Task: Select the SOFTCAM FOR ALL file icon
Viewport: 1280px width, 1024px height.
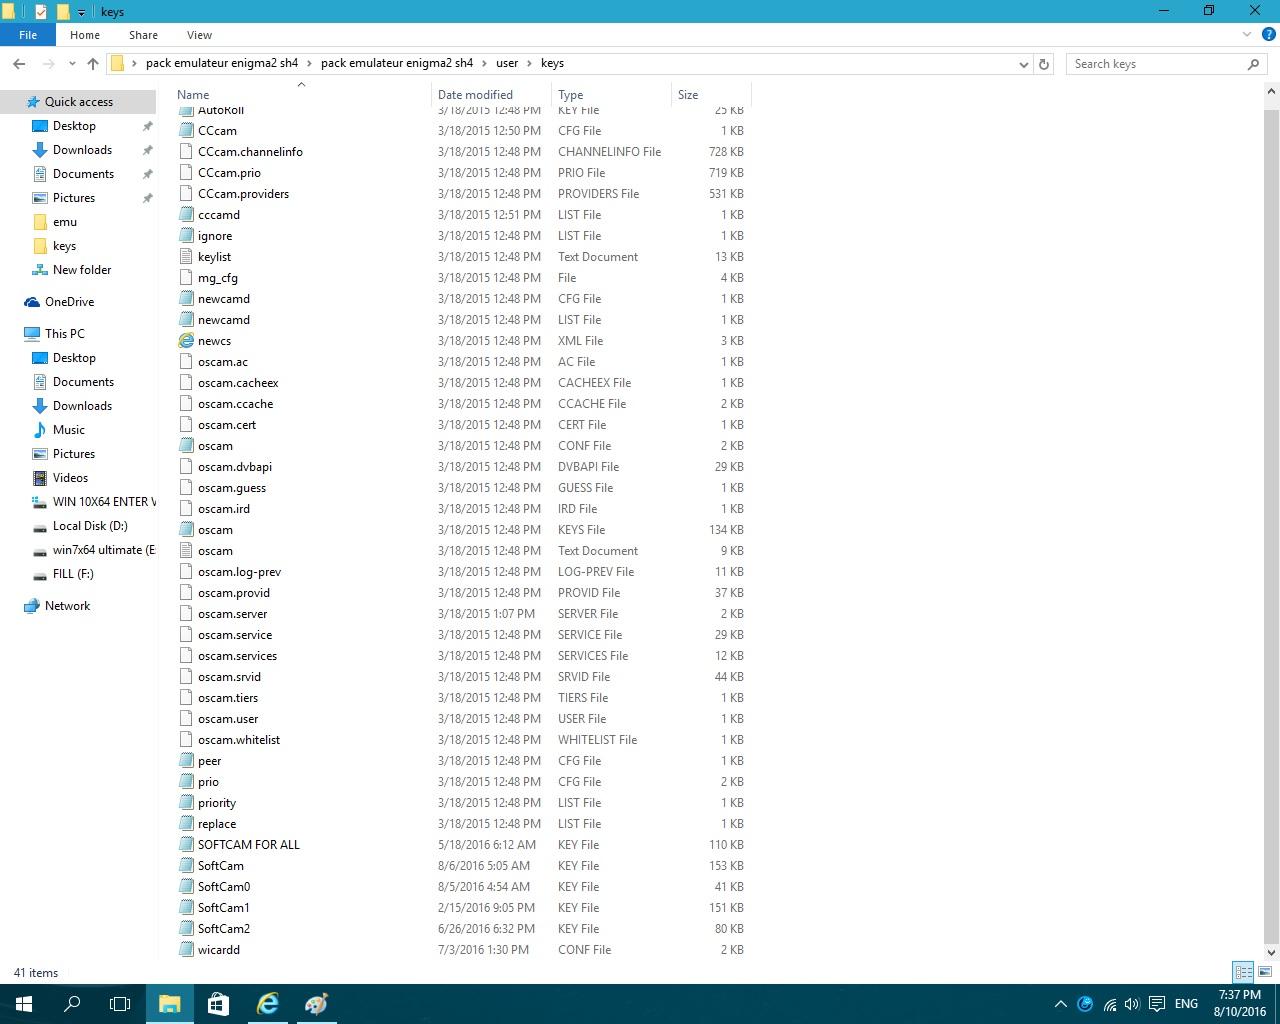Action: [186, 845]
